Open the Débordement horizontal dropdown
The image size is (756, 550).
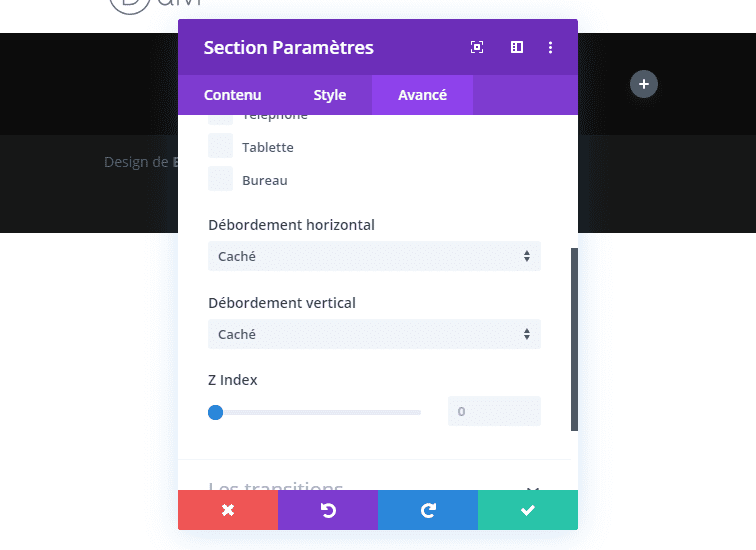pos(374,256)
